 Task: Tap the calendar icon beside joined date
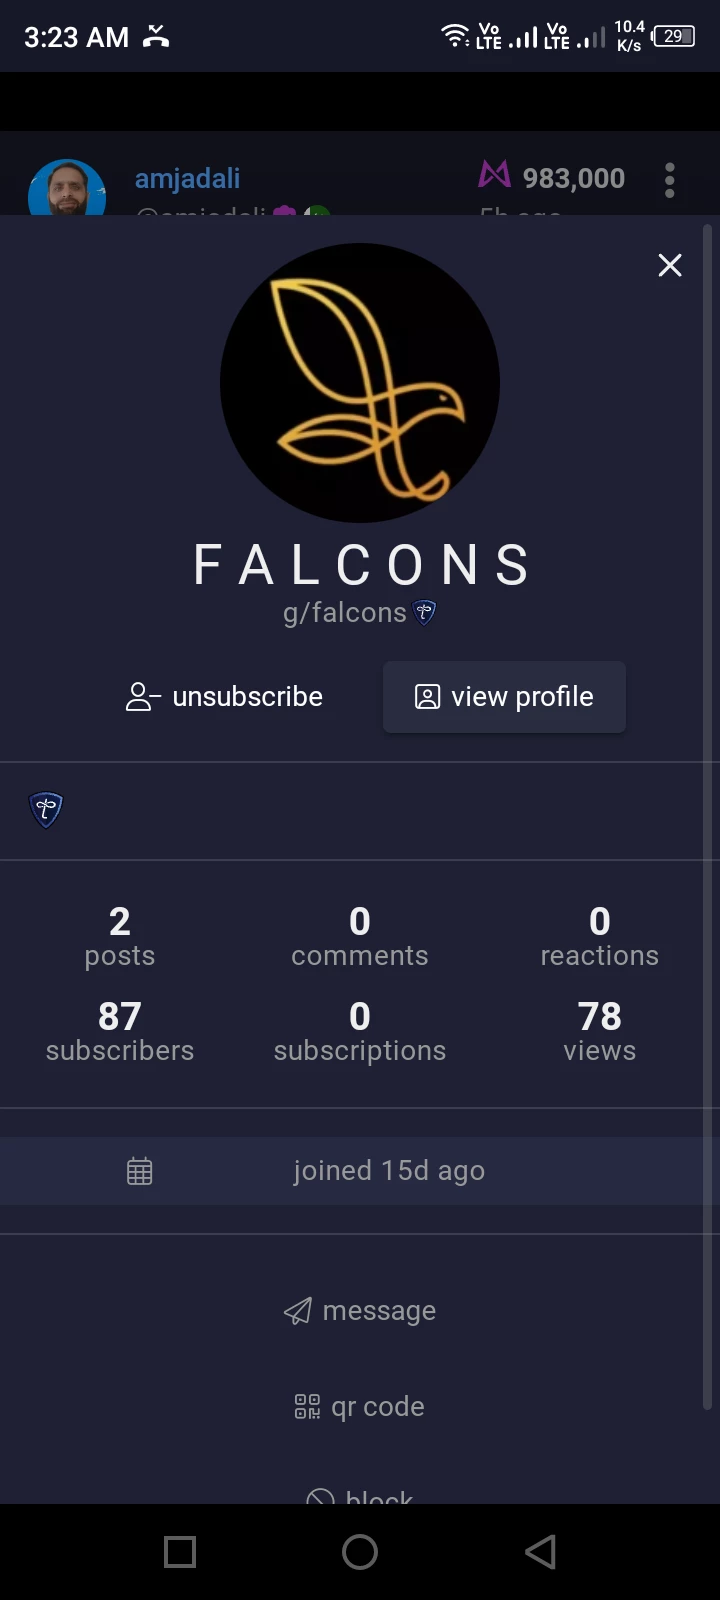(140, 1171)
